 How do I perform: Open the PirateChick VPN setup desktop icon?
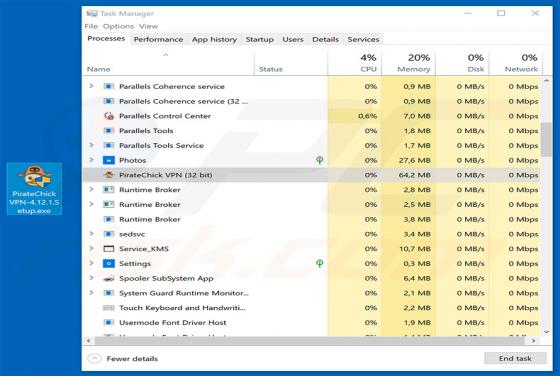(x=34, y=189)
